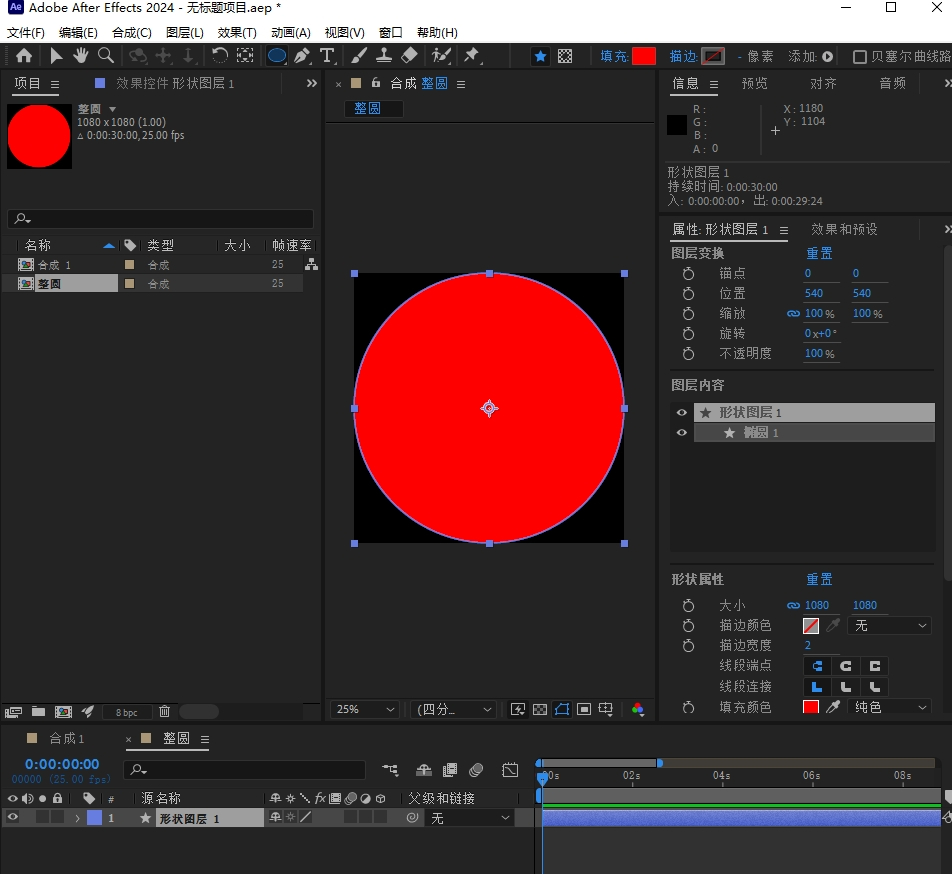Viewport: 952px width, 874px height.
Task: Open the magnification 25% dropdown
Action: coord(364,709)
